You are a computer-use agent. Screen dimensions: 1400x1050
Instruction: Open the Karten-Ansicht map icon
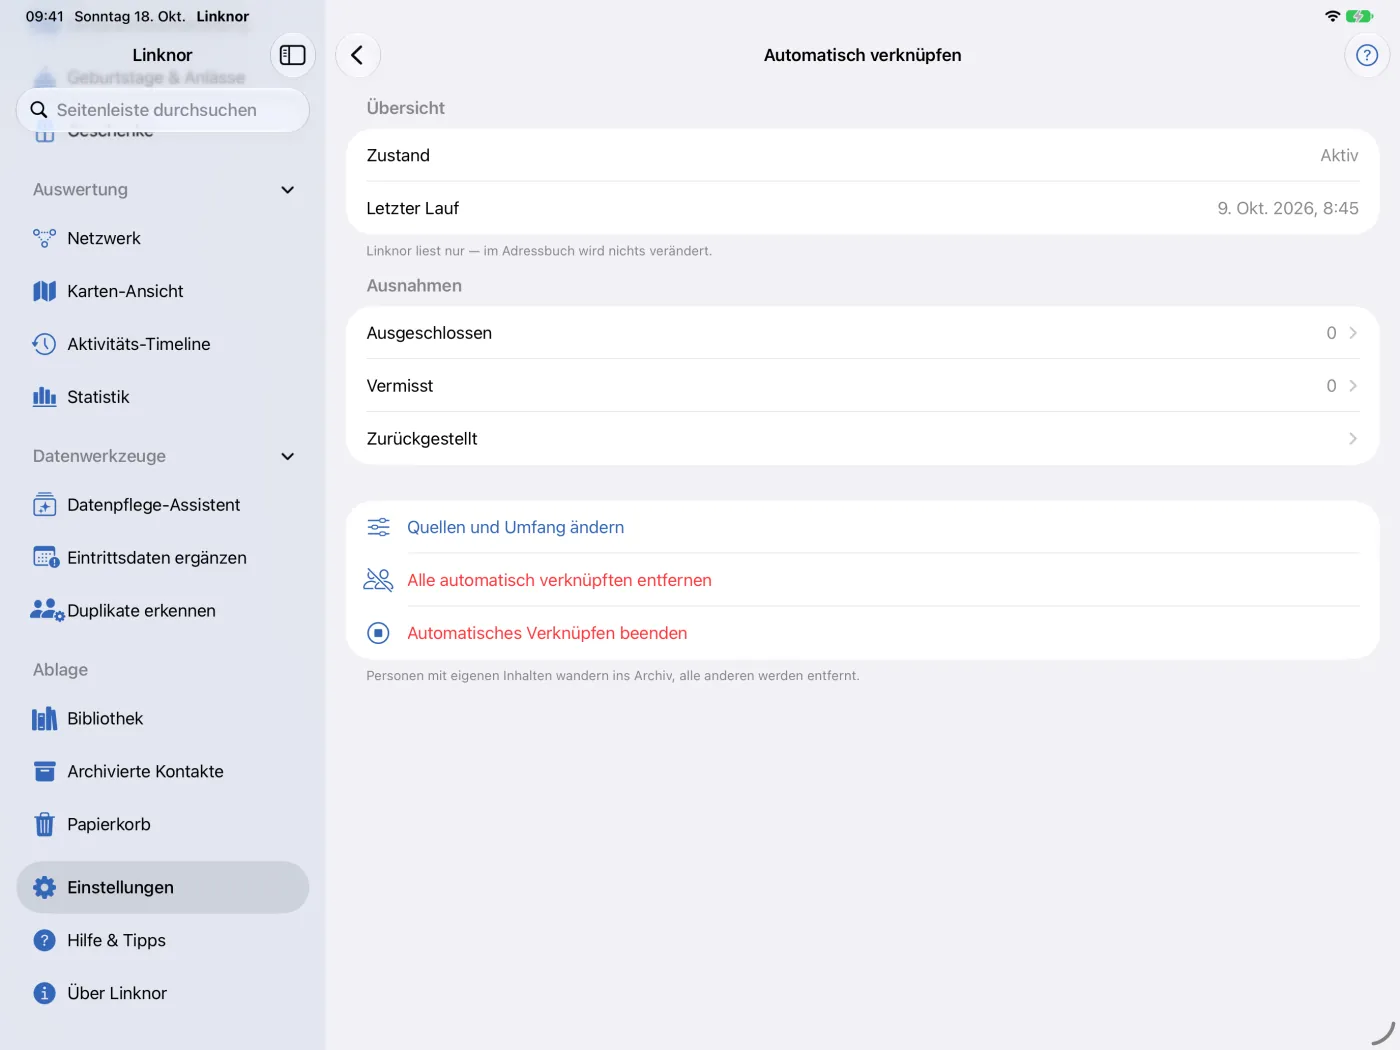(x=44, y=291)
